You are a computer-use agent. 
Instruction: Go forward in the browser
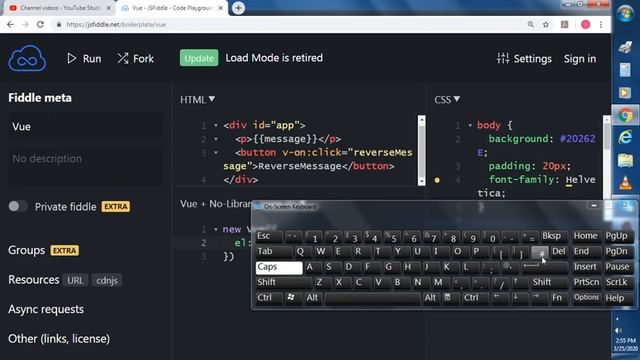pyautogui.click(x=25, y=24)
